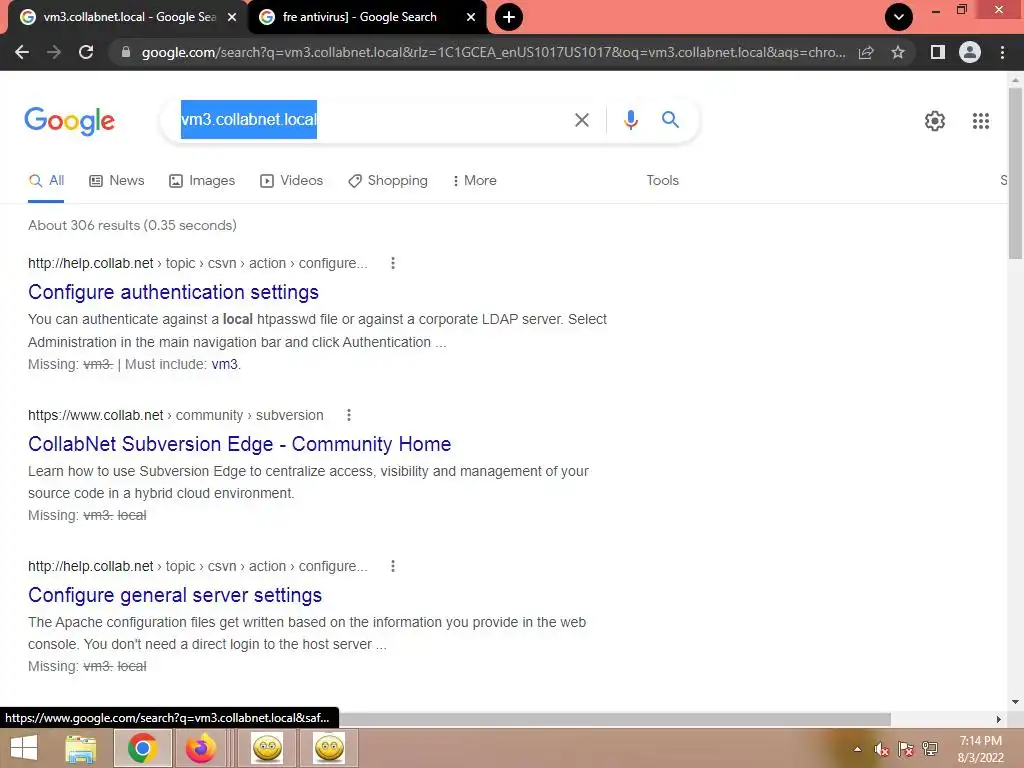Click the second smiley face taskbar app
This screenshot has height=768, width=1024.
[328, 748]
